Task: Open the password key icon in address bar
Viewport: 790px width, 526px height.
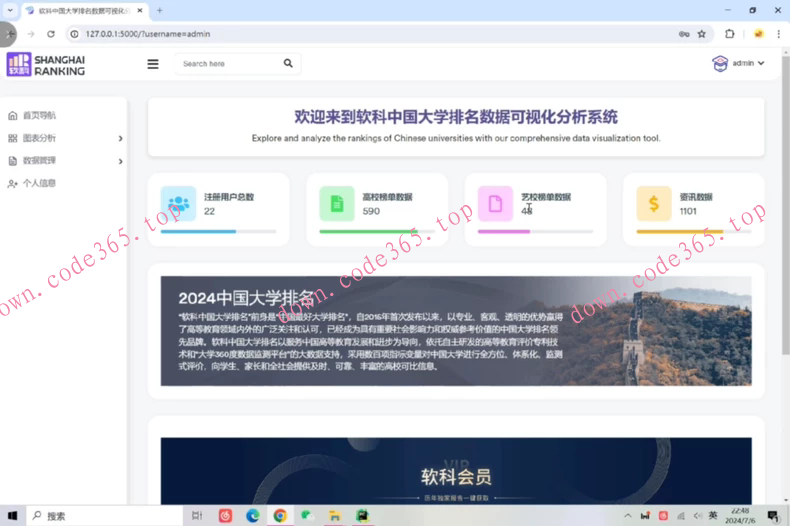Action: pyautogui.click(x=684, y=34)
